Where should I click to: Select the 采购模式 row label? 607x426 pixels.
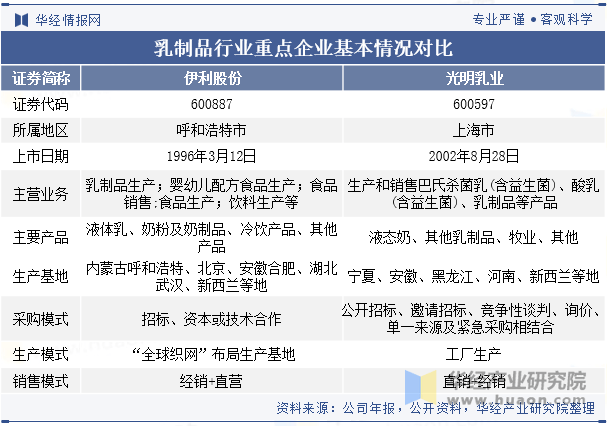click(x=41, y=319)
